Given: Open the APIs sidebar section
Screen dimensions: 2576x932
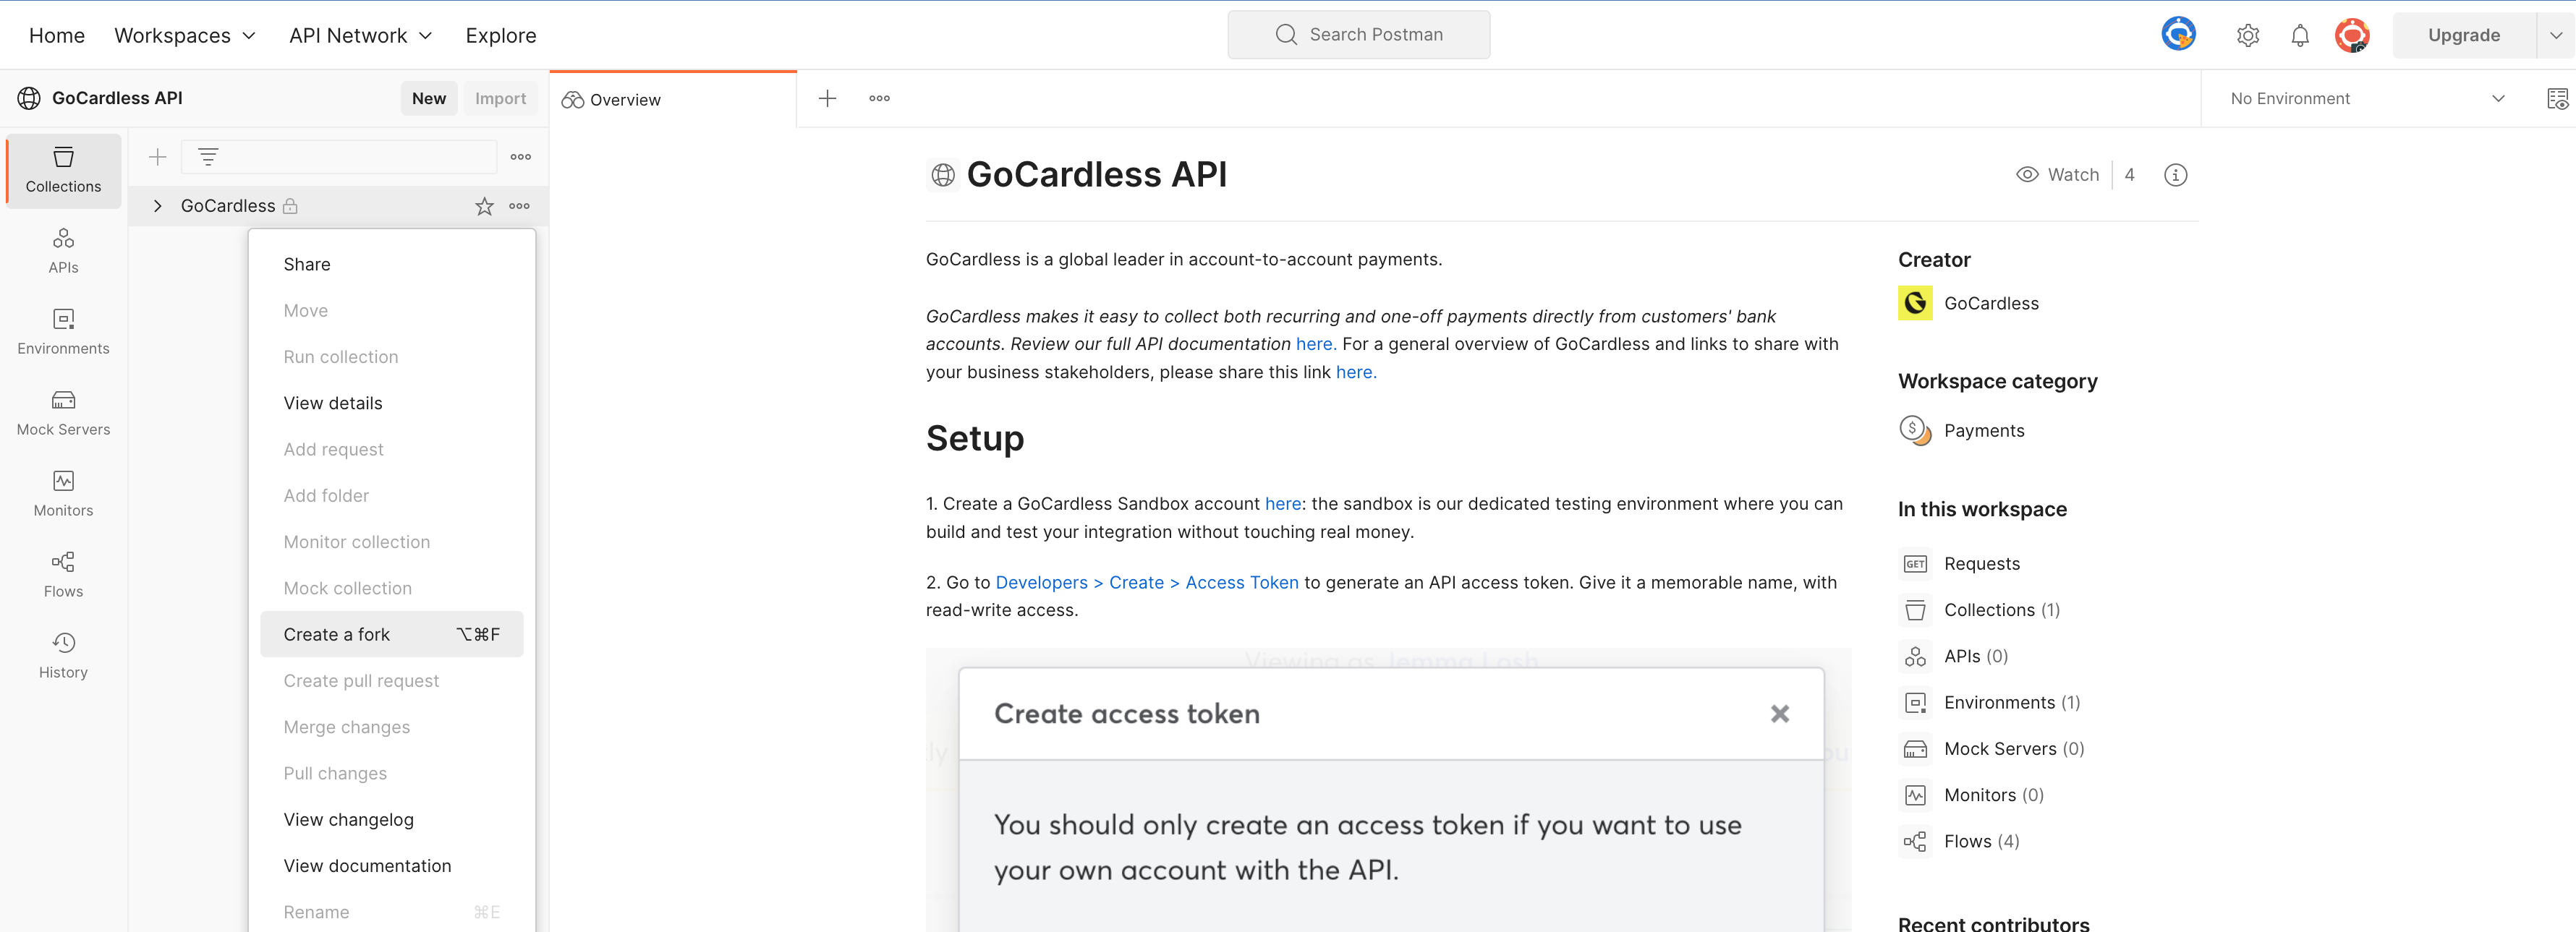Looking at the screenshot, I should click(x=63, y=250).
